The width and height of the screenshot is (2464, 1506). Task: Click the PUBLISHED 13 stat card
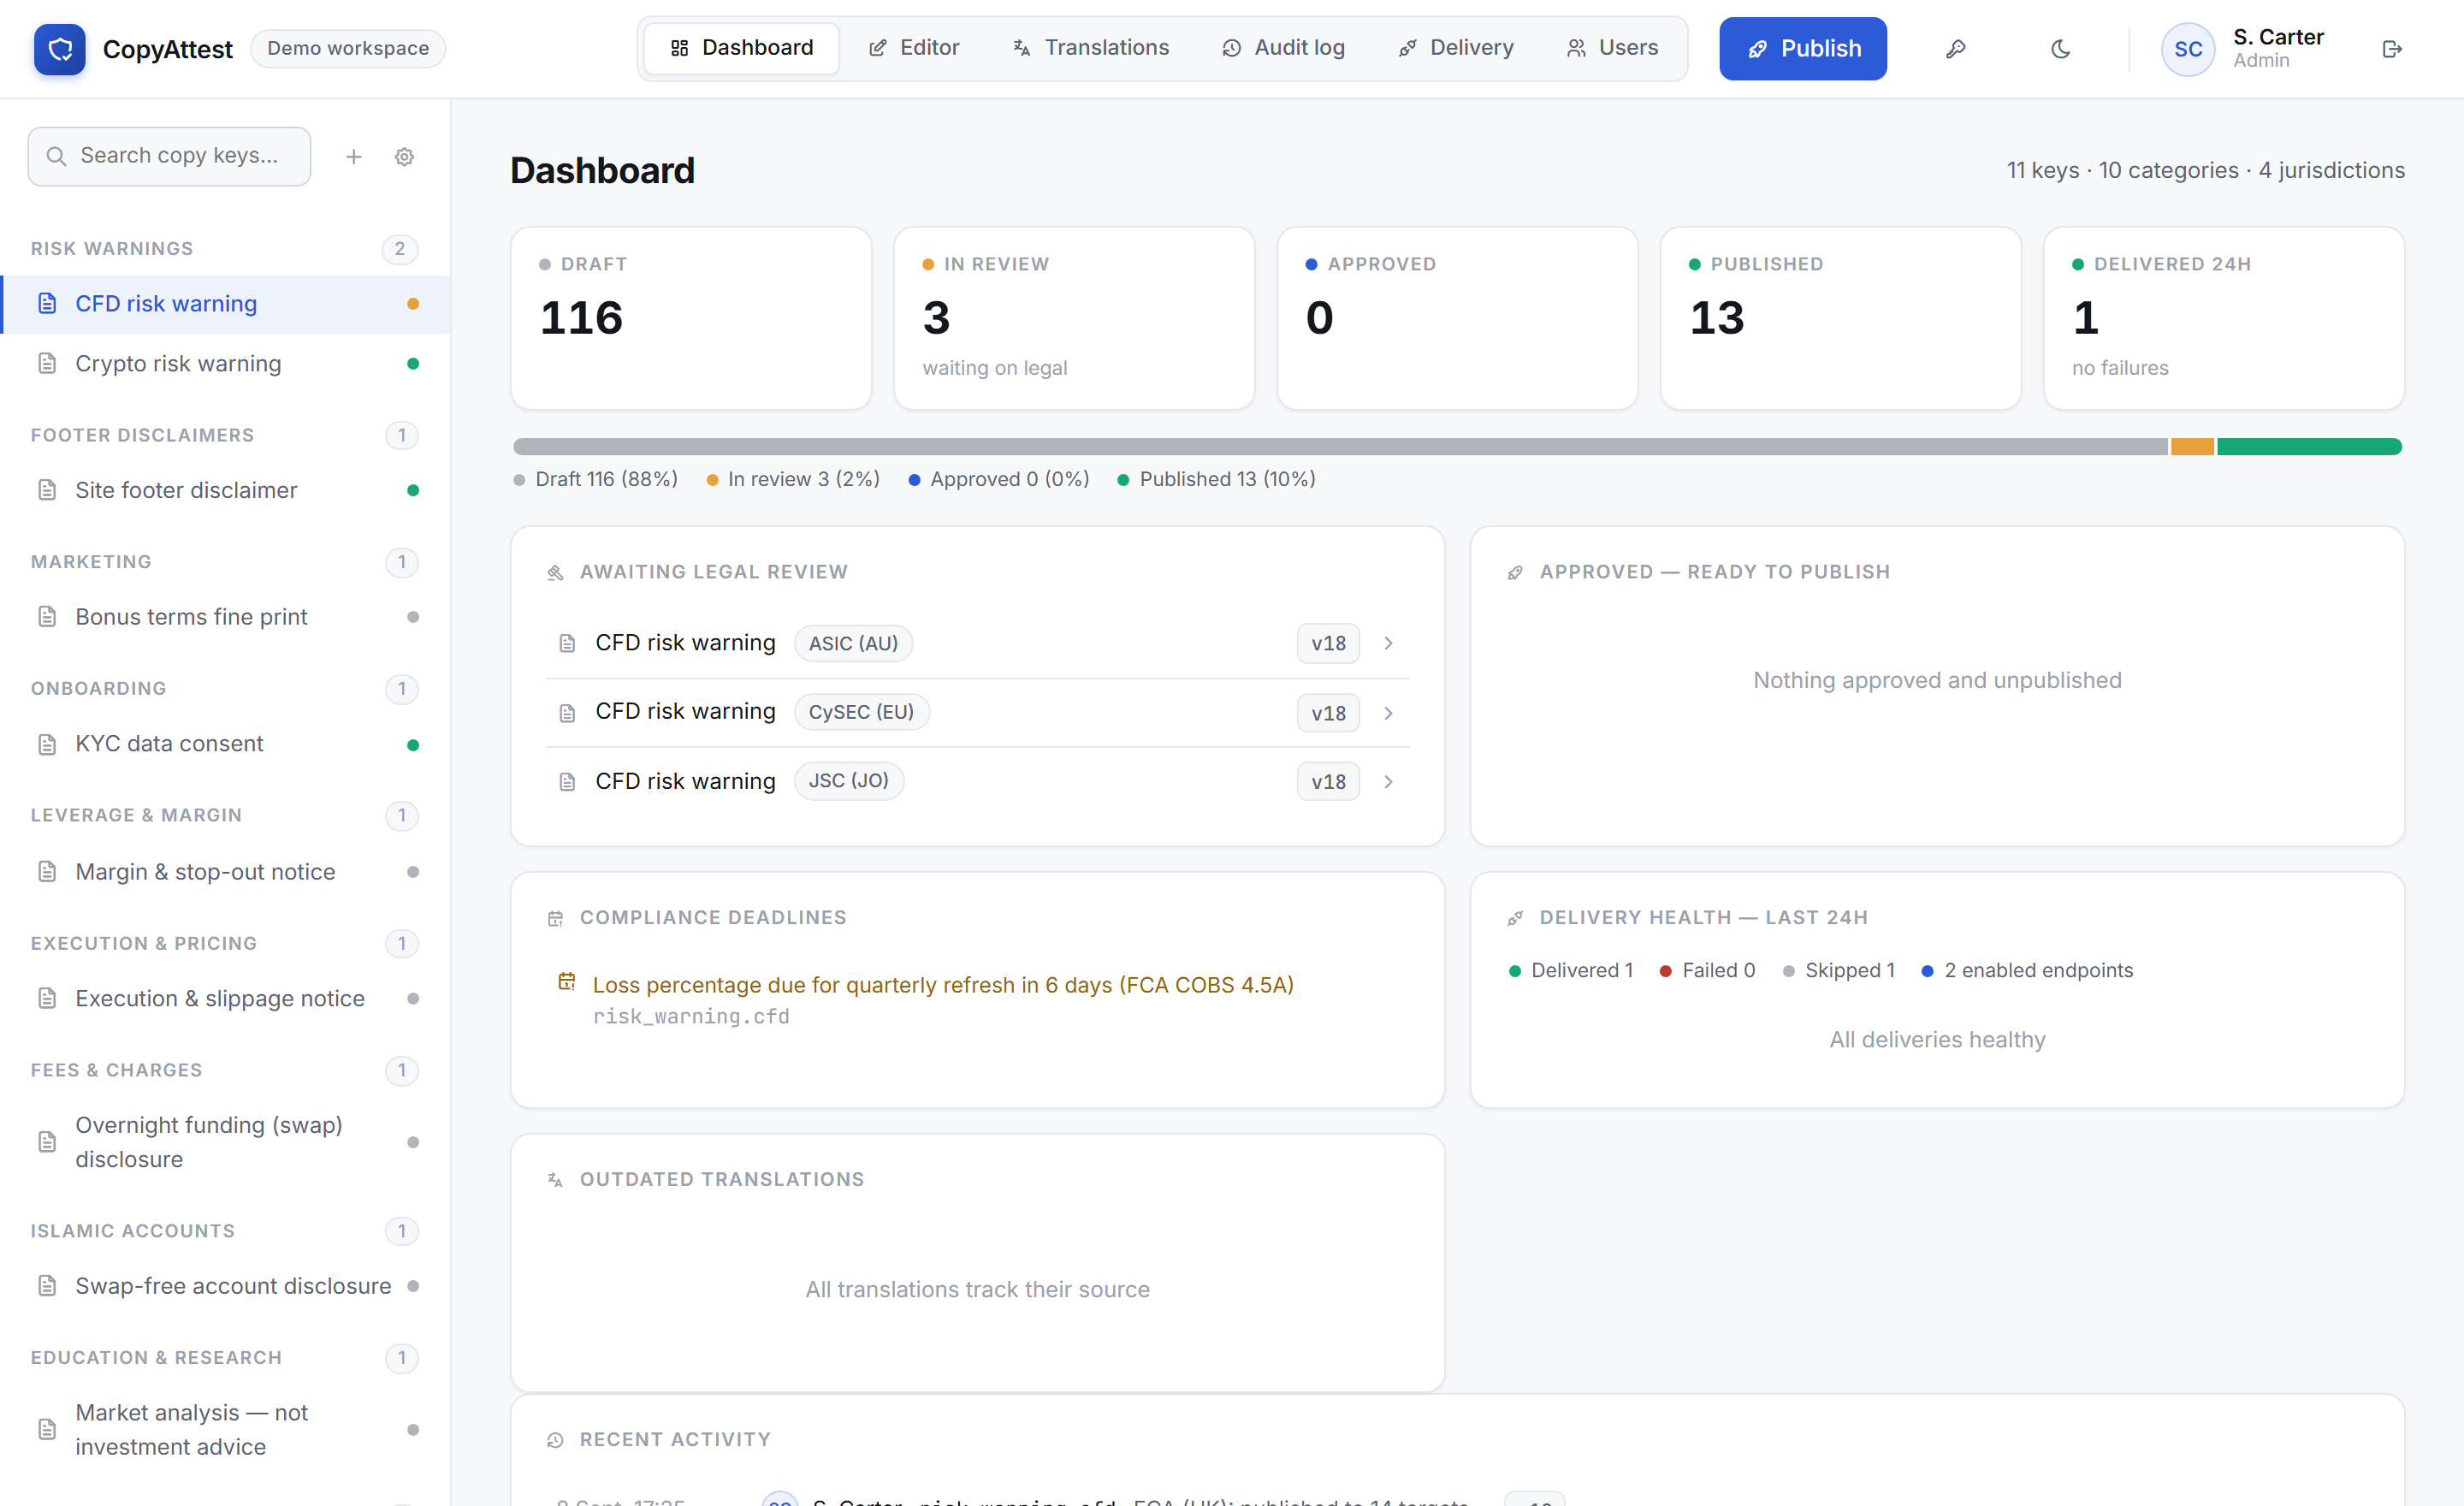tap(1840, 318)
